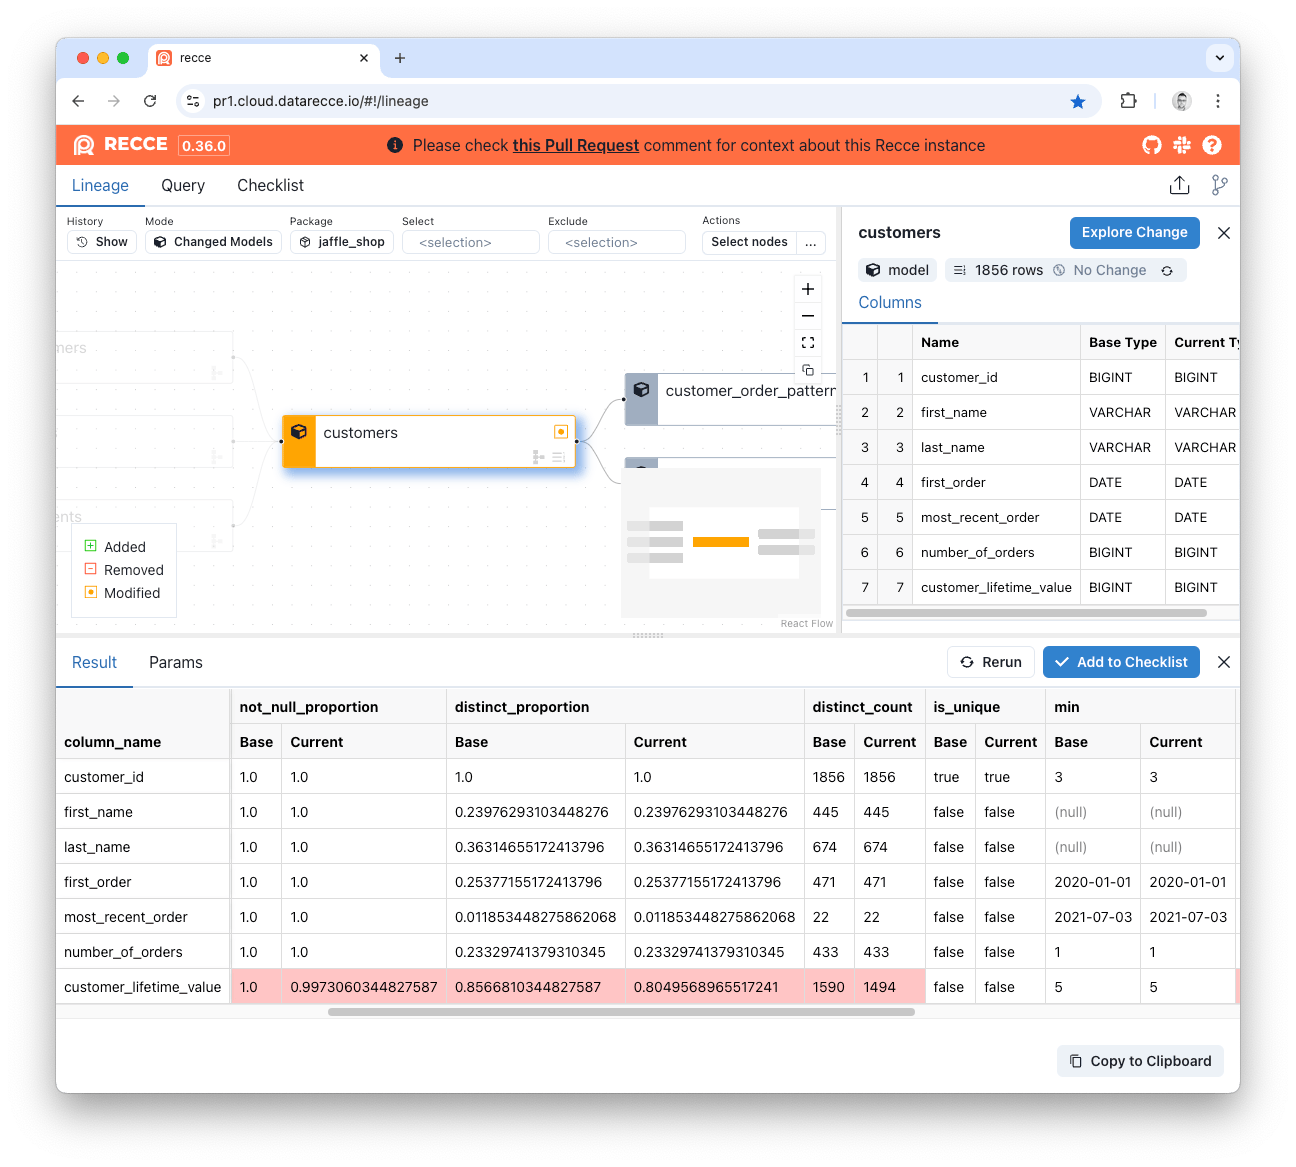Click the share export icon
Image resolution: width=1296 pixels, height=1167 pixels.
[x=1179, y=185]
